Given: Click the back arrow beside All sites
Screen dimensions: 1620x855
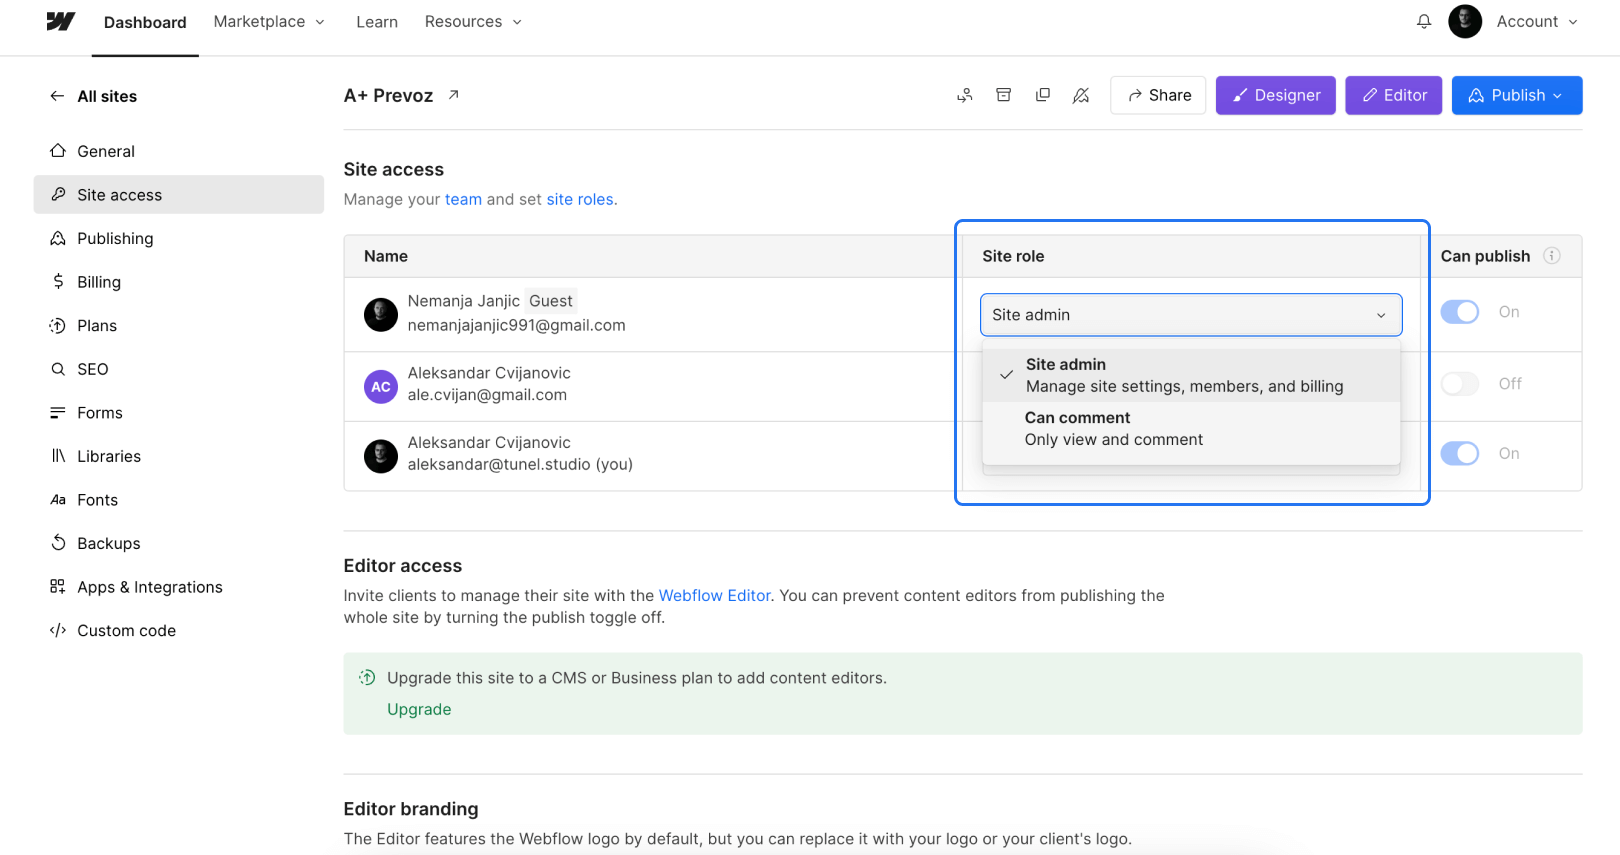Looking at the screenshot, I should pyautogui.click(x=57, y=96).
